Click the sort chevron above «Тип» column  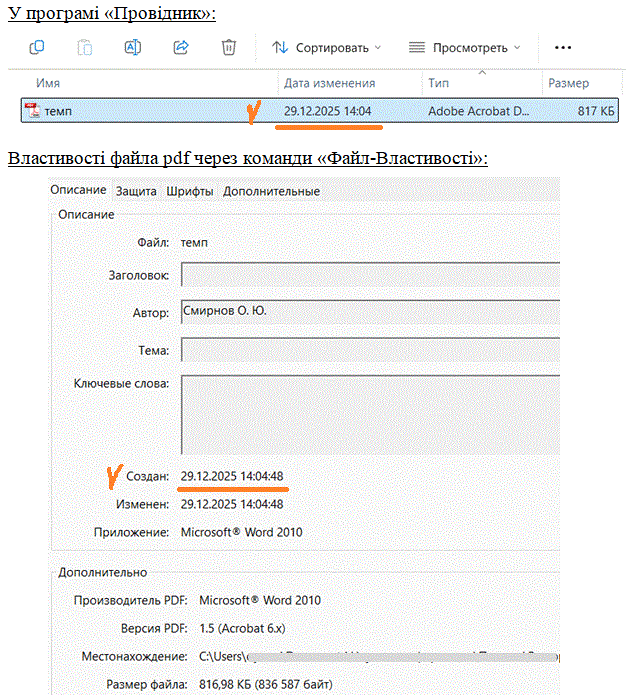(x=483, y=72)
